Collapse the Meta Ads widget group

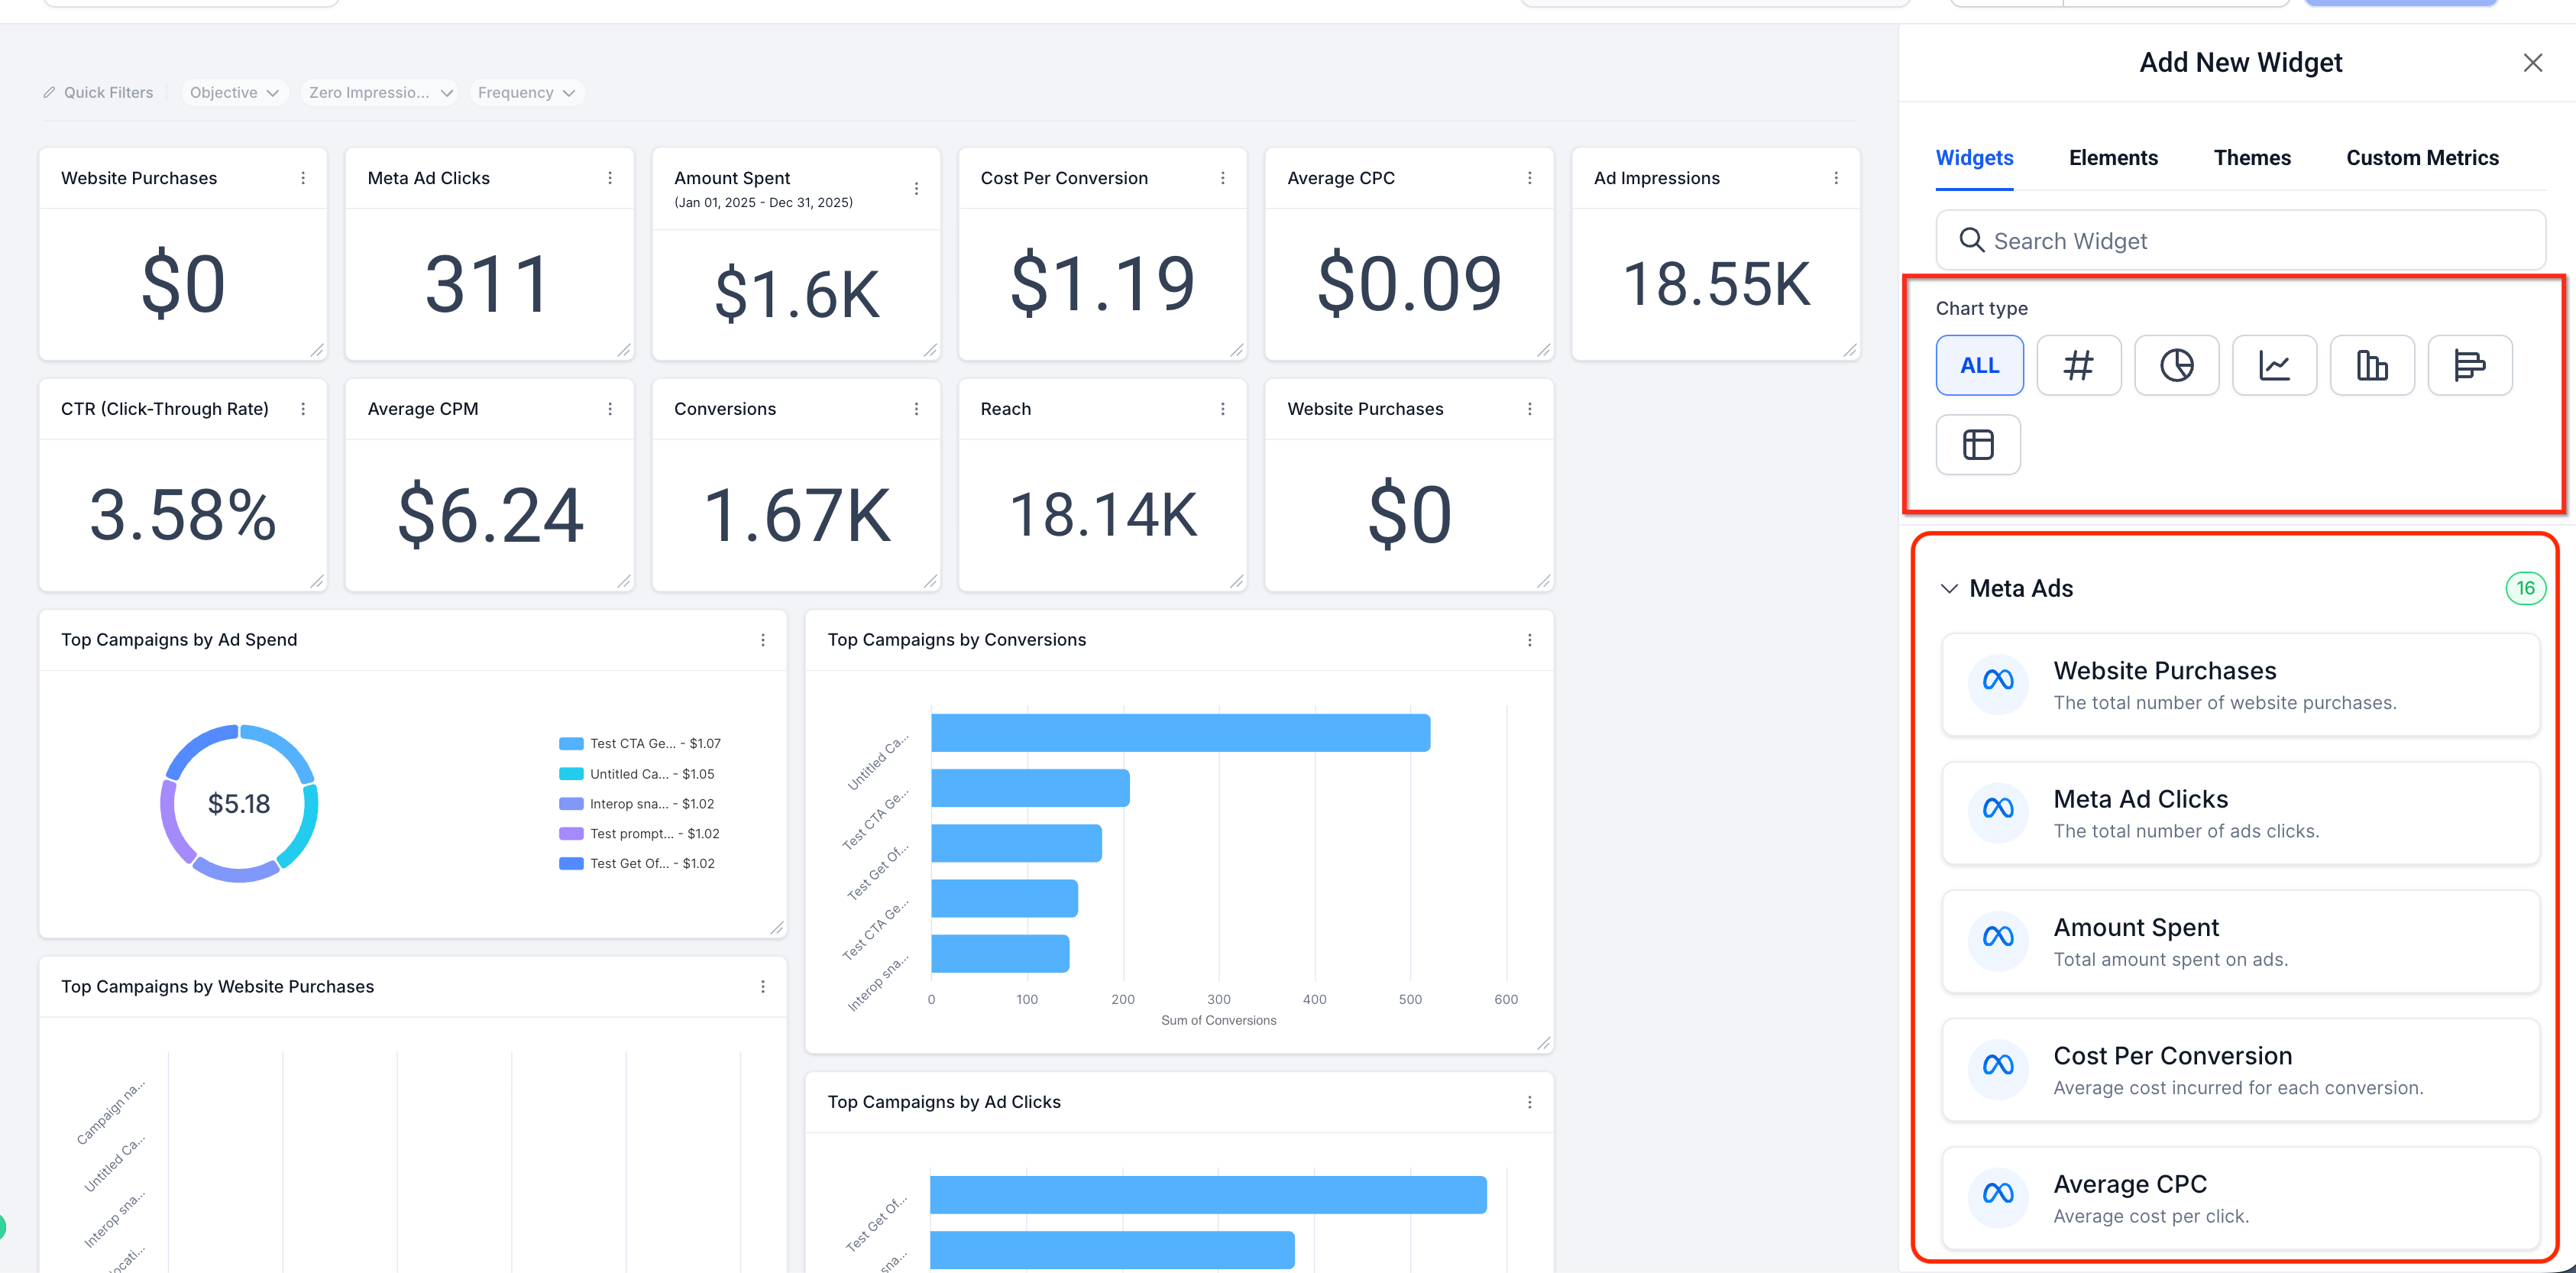click(x=1949, y=588)
